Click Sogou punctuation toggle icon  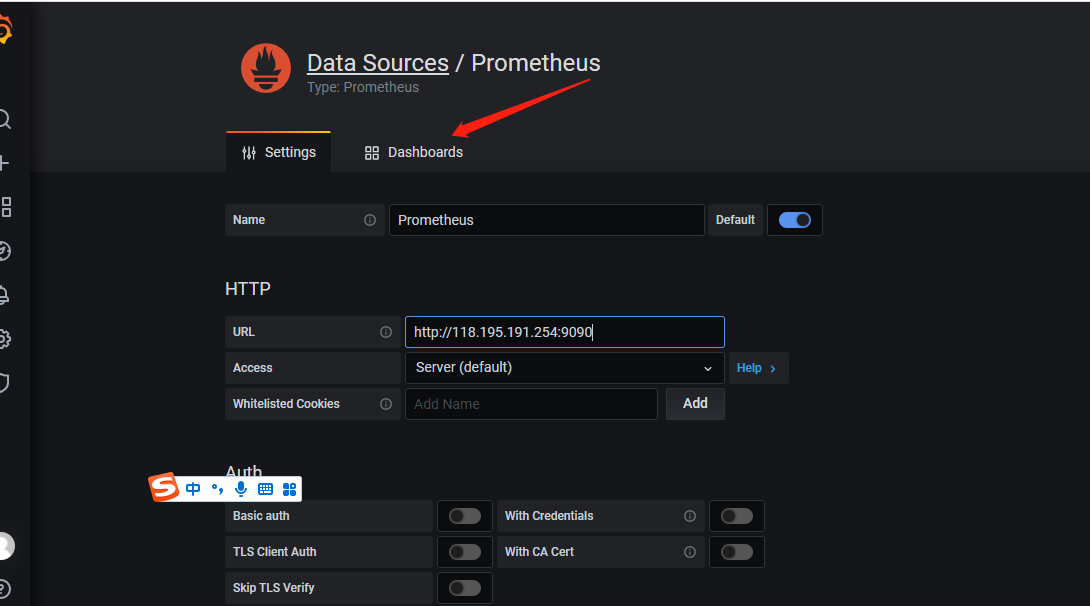[218, 489]
